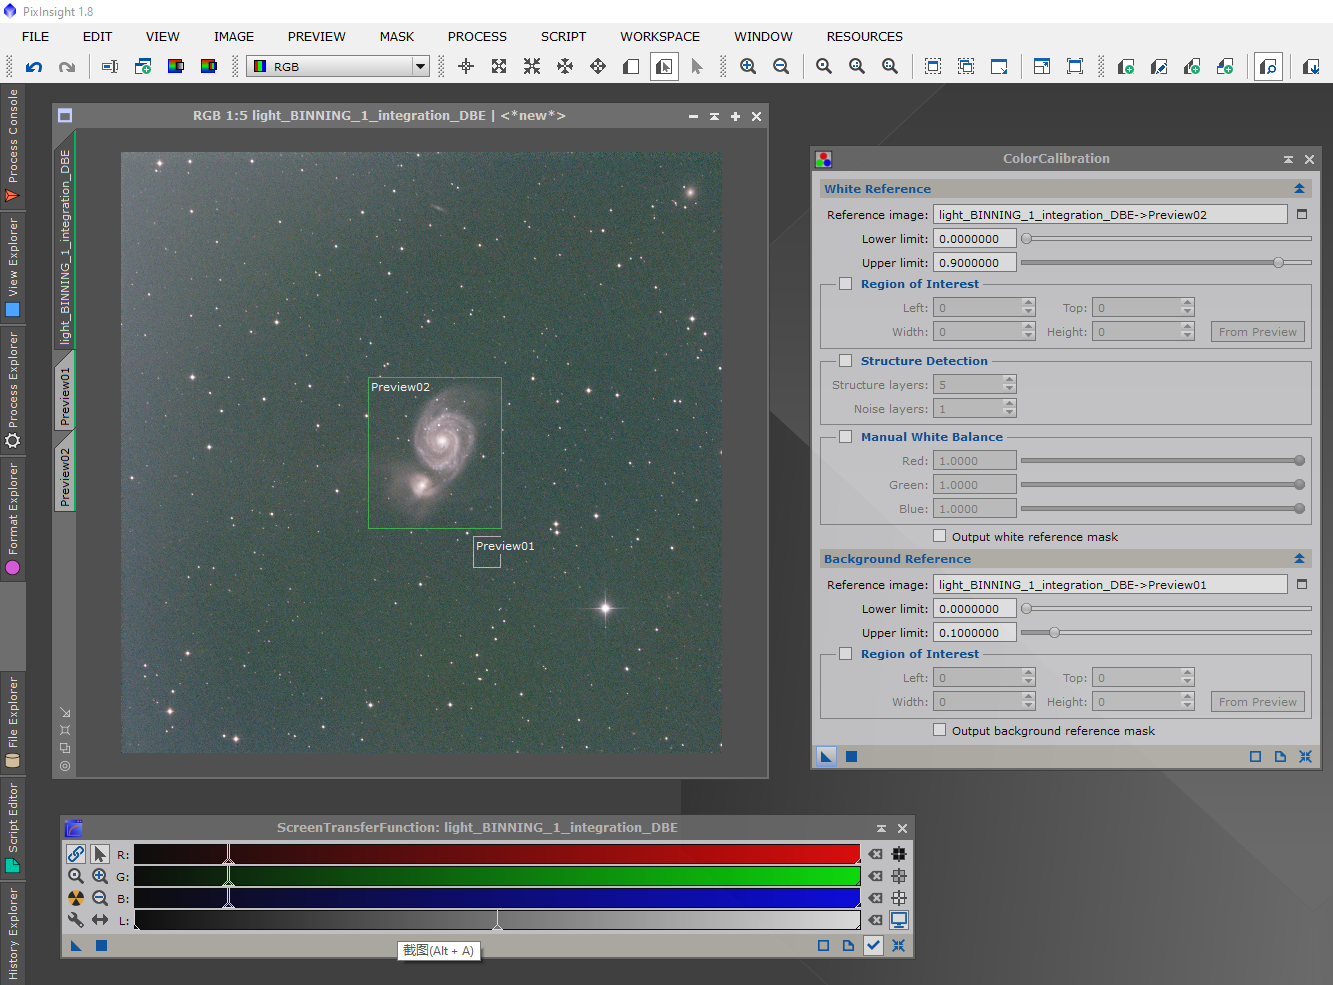This screenshot has width=1333, height=985.
Task: Click the Structure layers spinner arrows
Action: 1009,385
